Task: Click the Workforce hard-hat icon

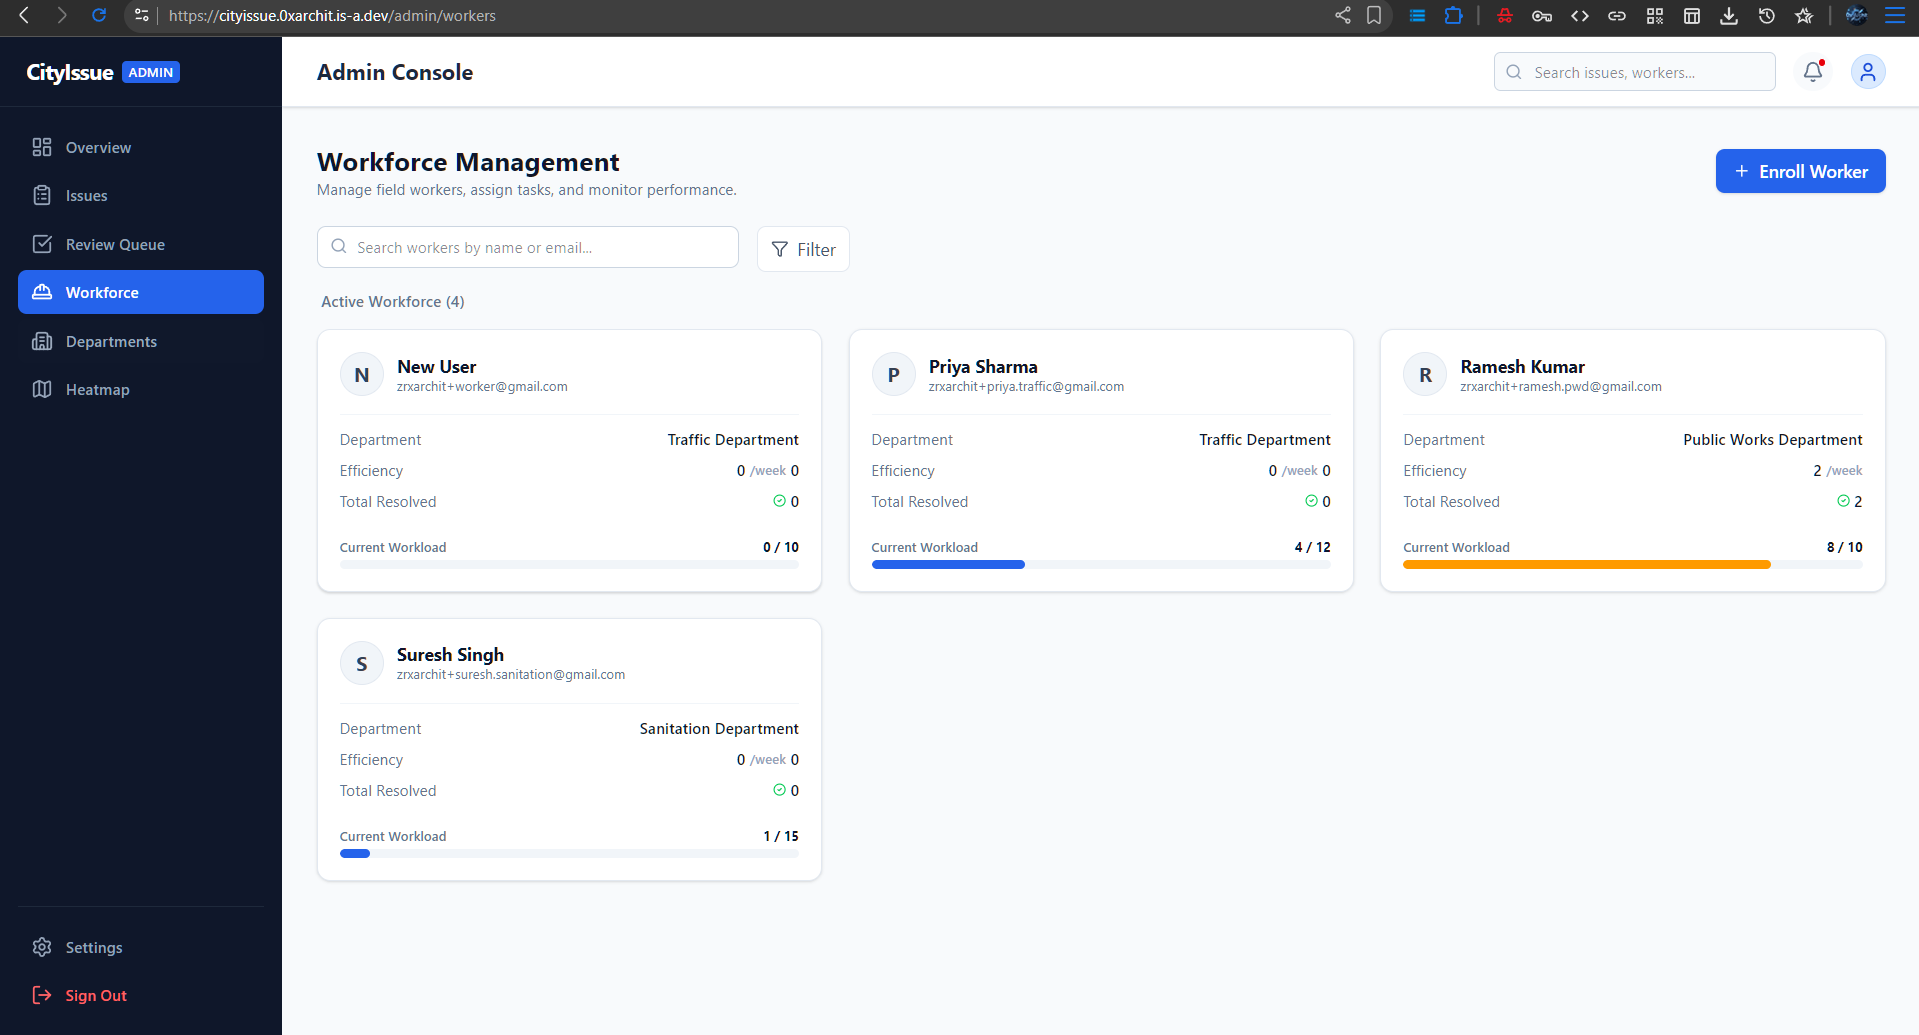Action: pos(42,292)
